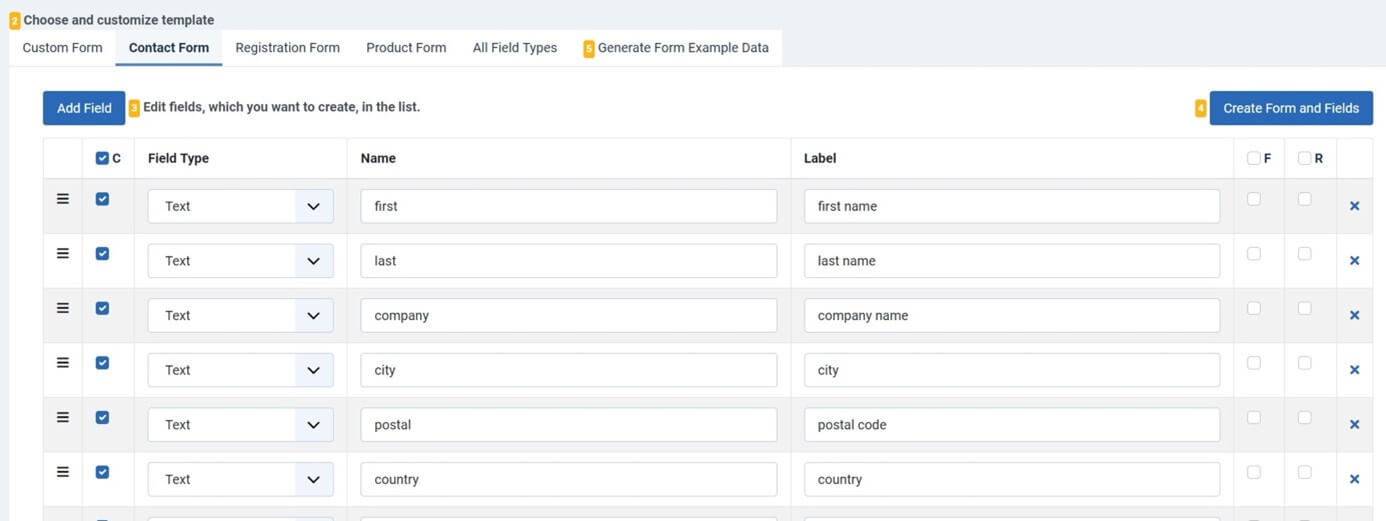Toggle the header C select-all checkbox

click(x=102, y=158)
